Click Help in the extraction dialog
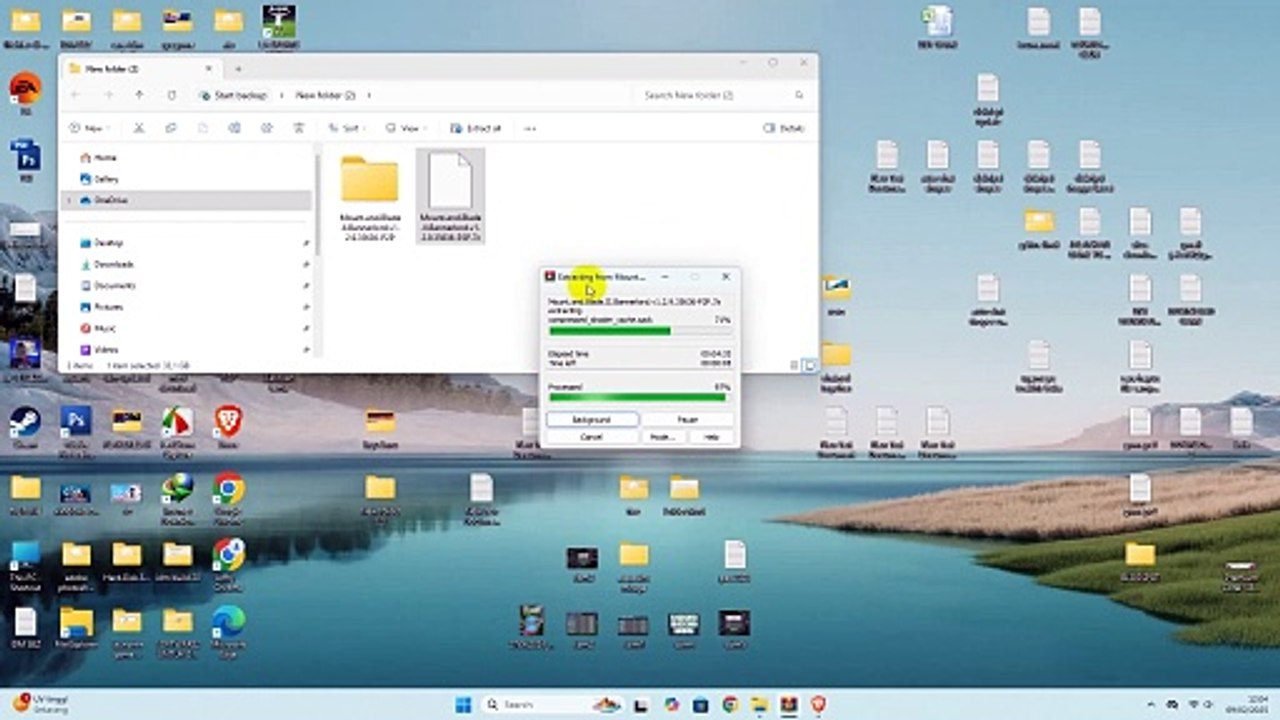1280x720 pixels. pos(711,437)
